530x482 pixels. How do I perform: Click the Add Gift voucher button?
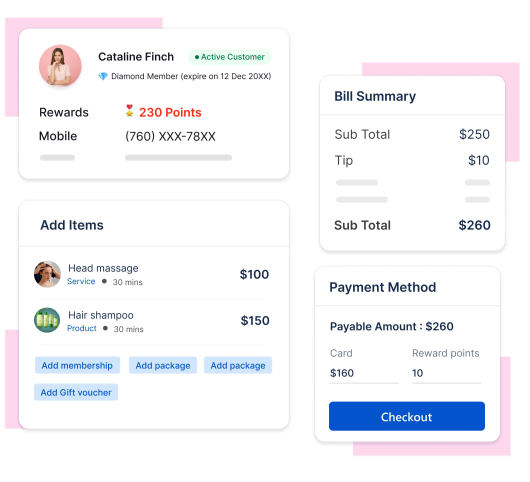76,392
